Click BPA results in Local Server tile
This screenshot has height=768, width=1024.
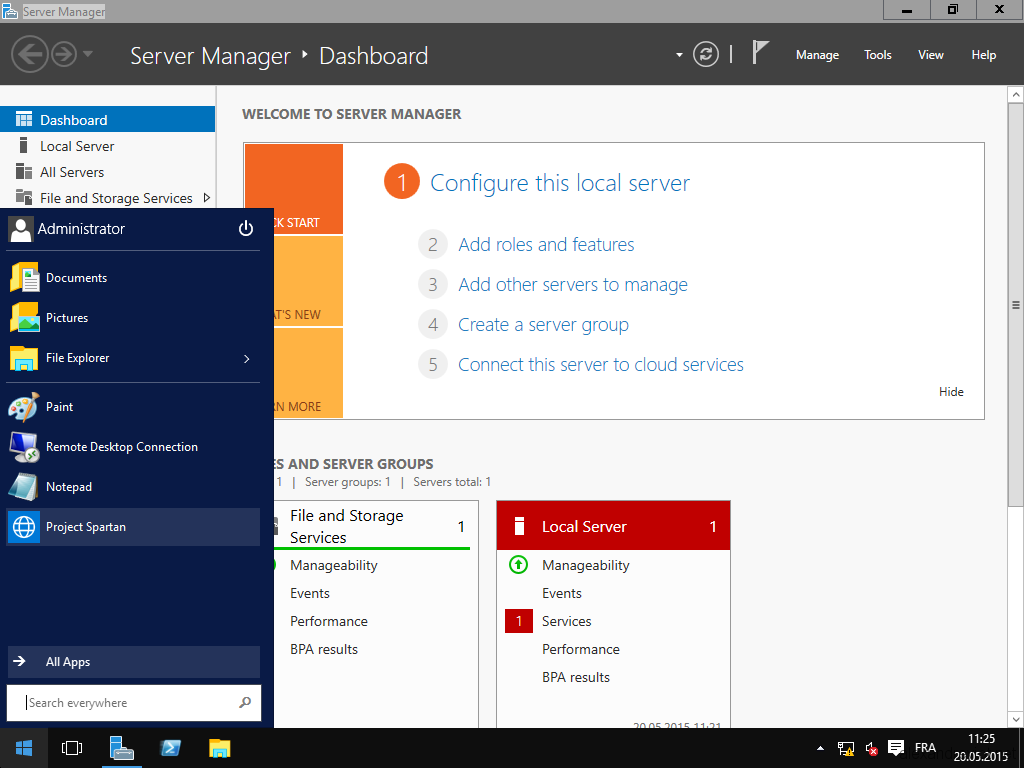coord(575,677)
